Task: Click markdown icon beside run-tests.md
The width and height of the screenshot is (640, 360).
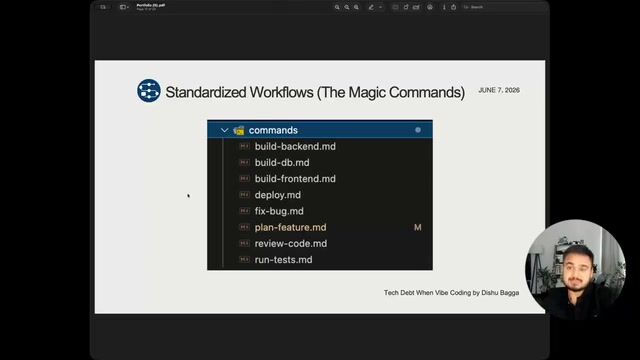Action: 244,259
